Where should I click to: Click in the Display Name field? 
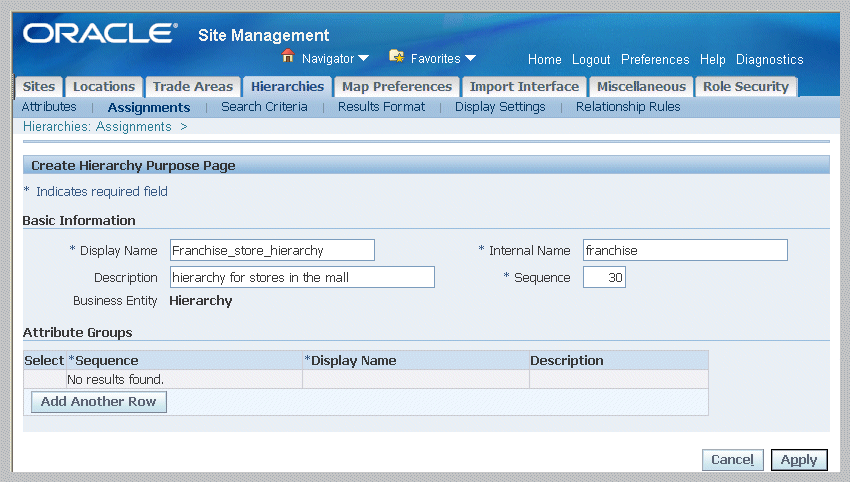point(272,250)
